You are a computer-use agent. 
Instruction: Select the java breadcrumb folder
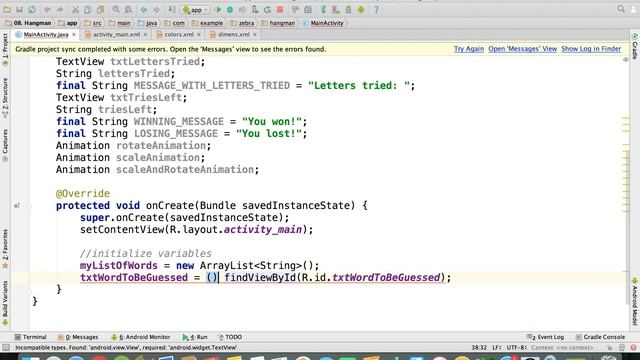coord(147,23)
